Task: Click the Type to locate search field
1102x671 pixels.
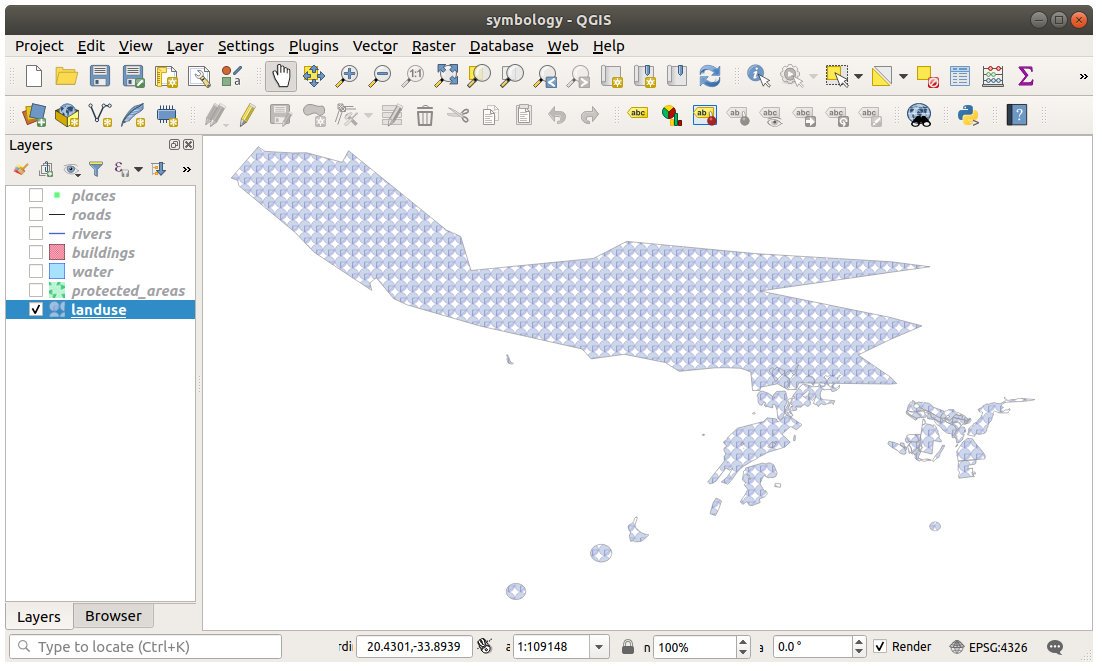Action: [145, 647]
